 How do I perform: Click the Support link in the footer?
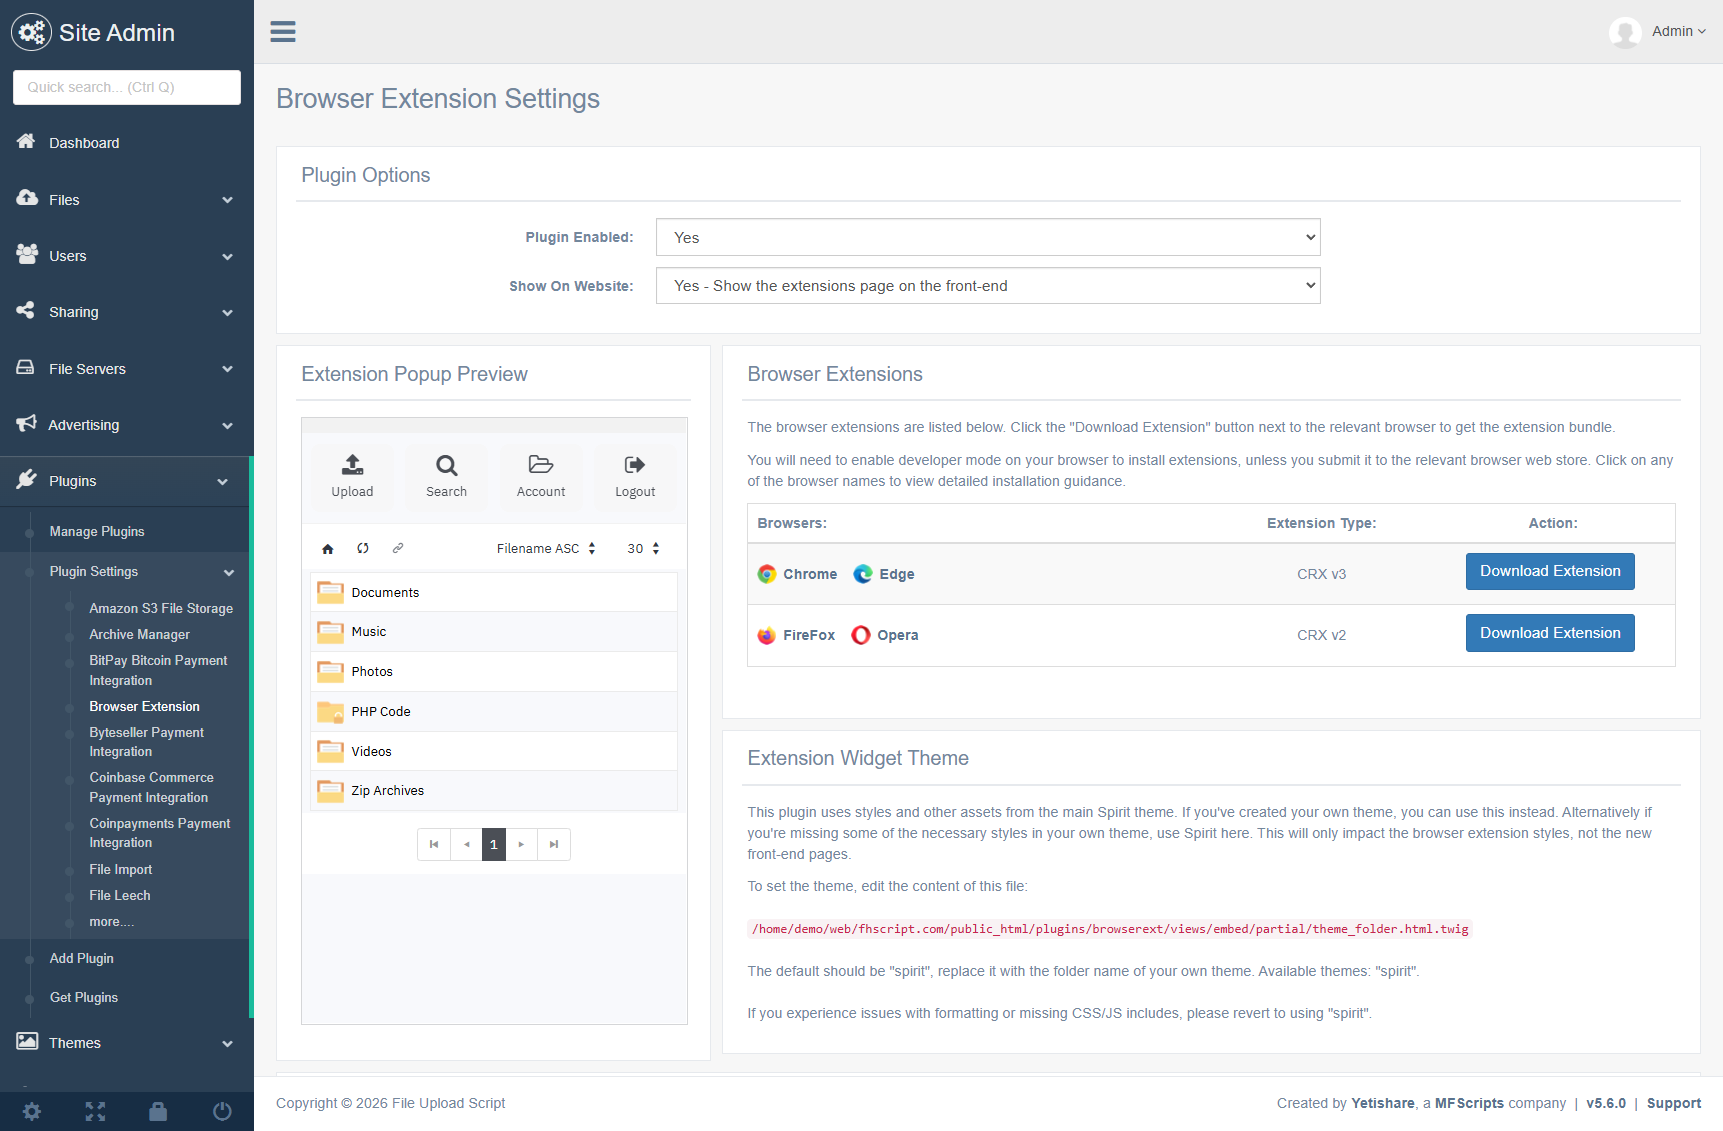(1673, 1104)
